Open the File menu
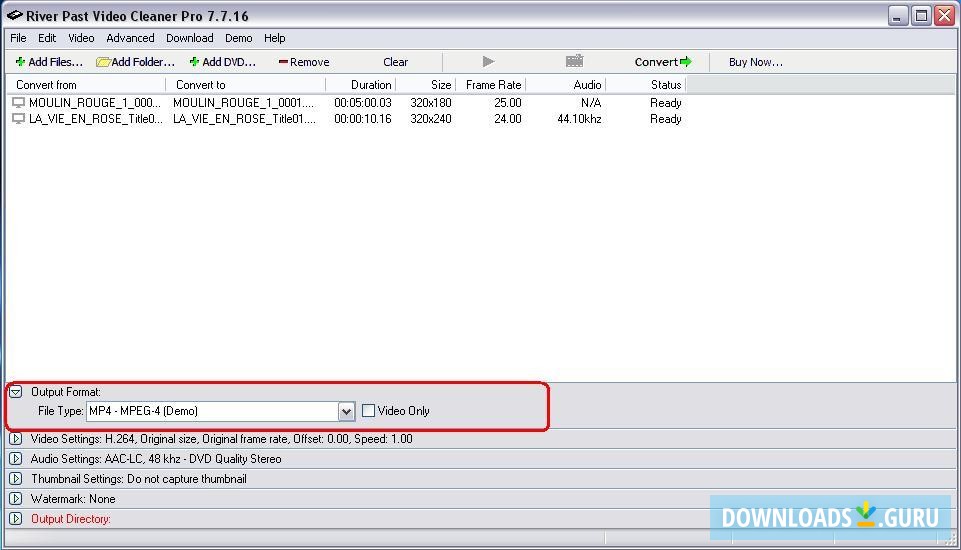 pyautogui.click(x=18, y=38)
